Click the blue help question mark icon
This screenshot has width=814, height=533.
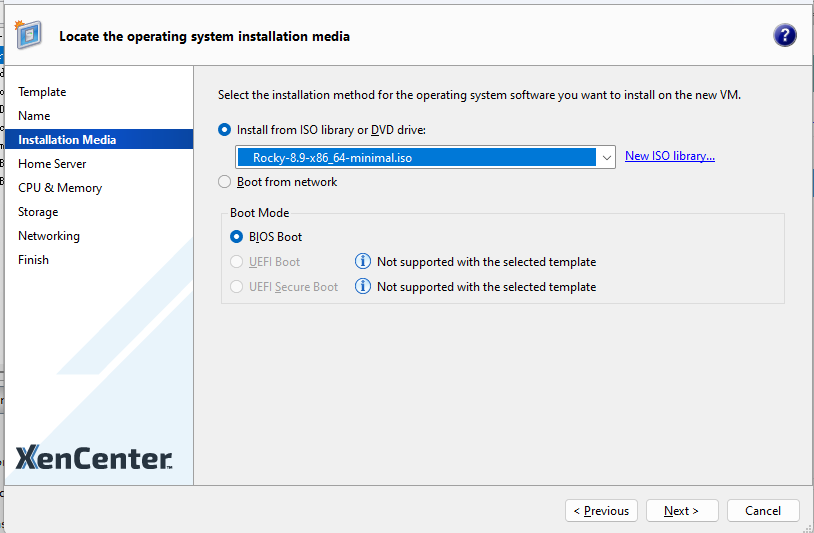(x=785, y=36)
